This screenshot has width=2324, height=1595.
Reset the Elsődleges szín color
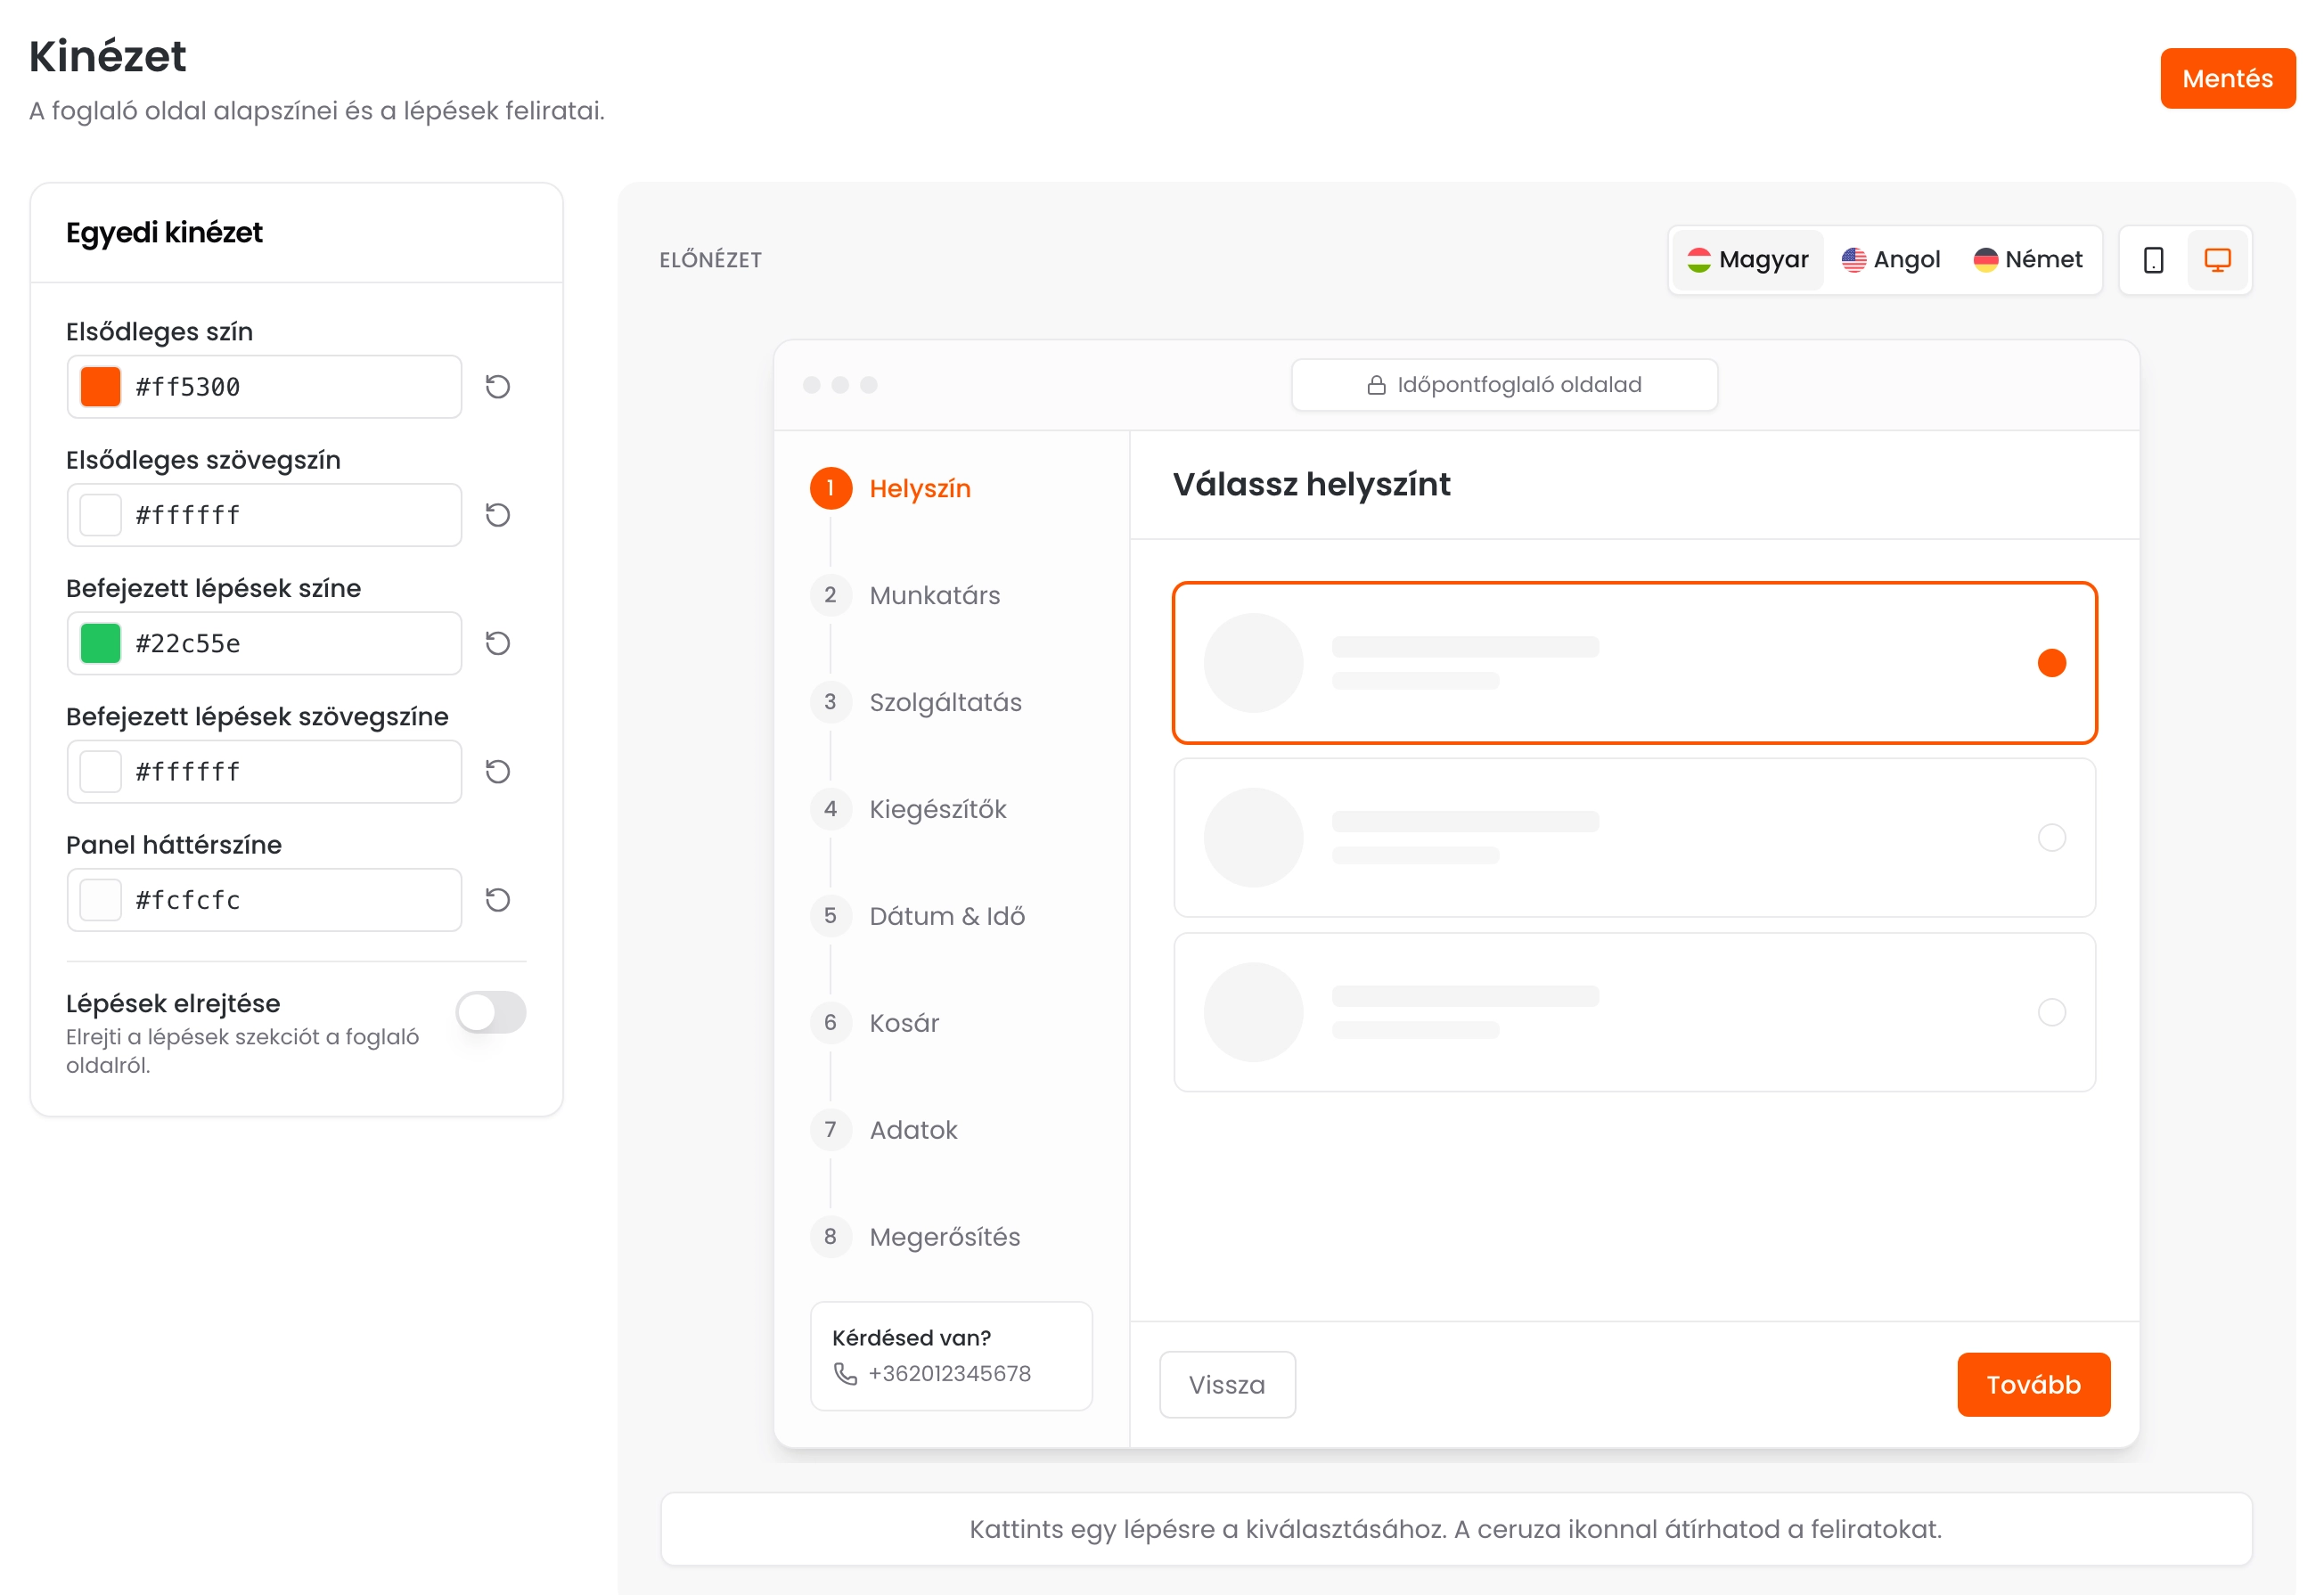498,387
